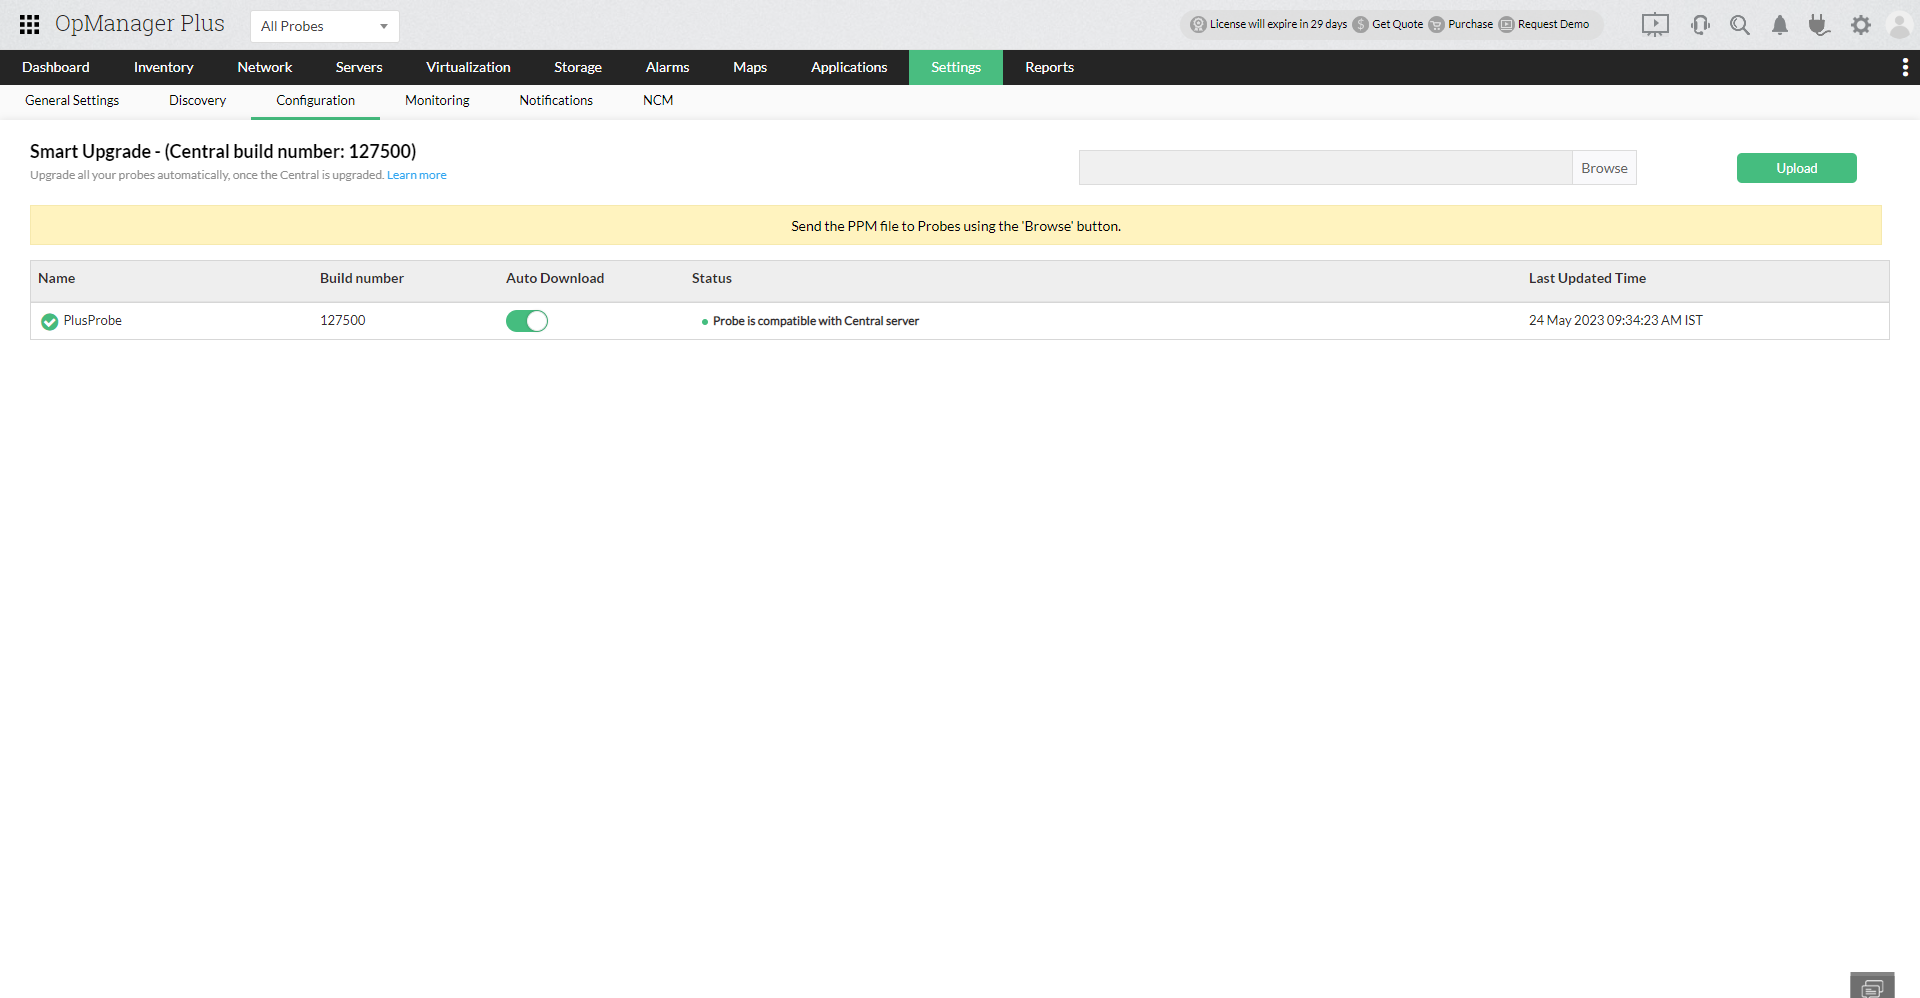Click the chat icon at bottom right
The height and width of the screenshot is (998, 1920).
click(1872, 987)
